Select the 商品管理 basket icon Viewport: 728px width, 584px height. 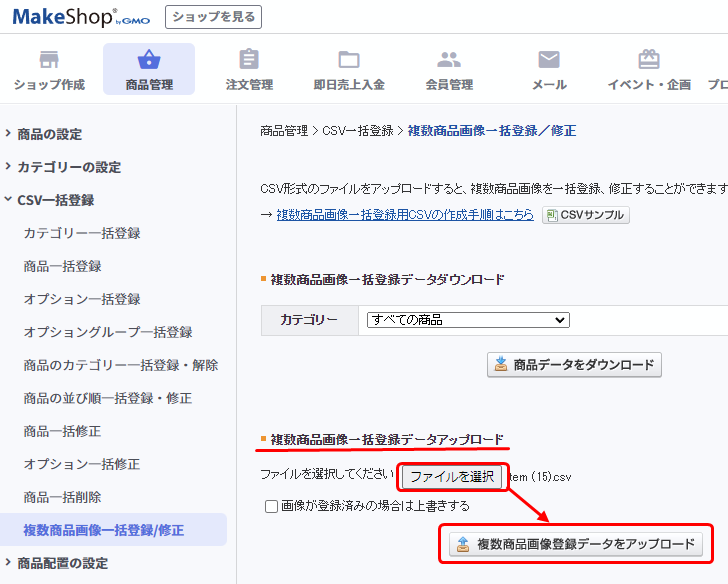(149, 60)
